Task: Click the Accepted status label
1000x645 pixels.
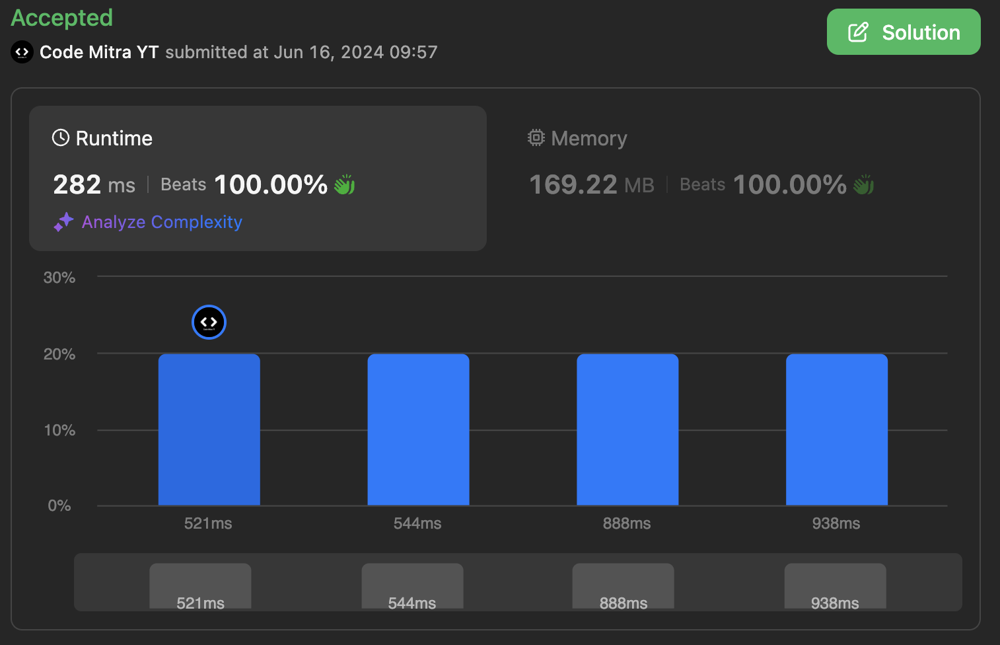Action: click(61, 17)
